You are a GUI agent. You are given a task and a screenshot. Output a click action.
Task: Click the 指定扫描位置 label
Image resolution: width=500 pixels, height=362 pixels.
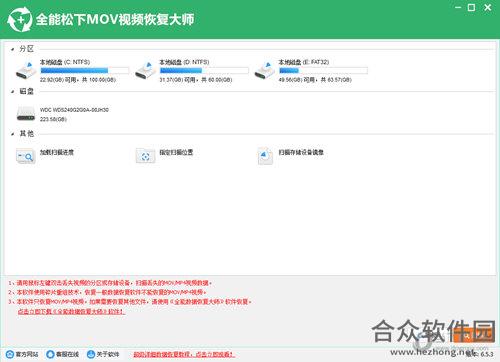[176, 152]
